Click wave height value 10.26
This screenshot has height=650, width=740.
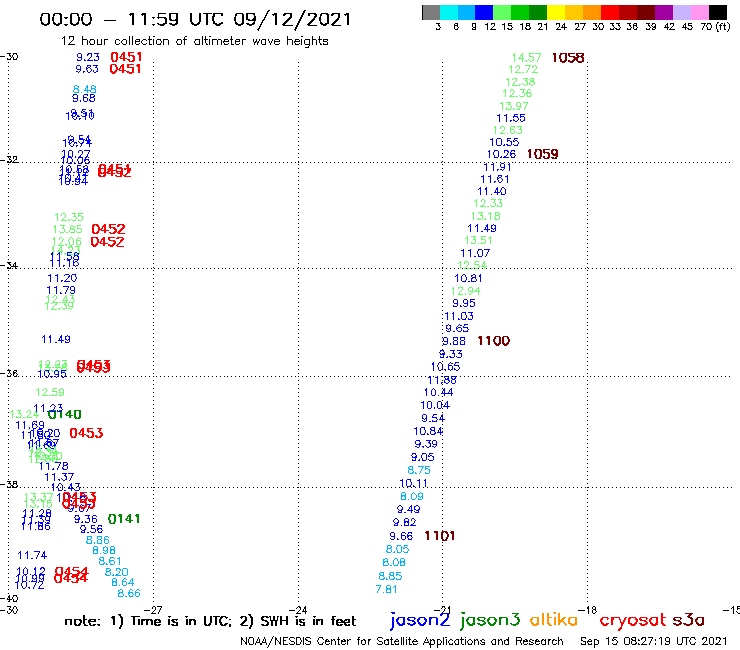click(x=501, y=154)
